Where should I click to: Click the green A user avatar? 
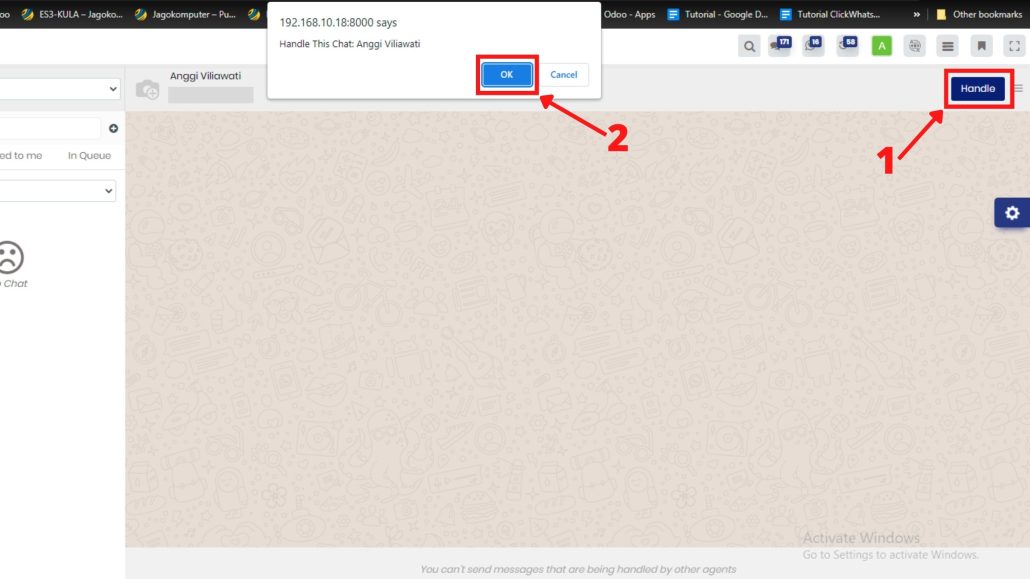[882, 46]
